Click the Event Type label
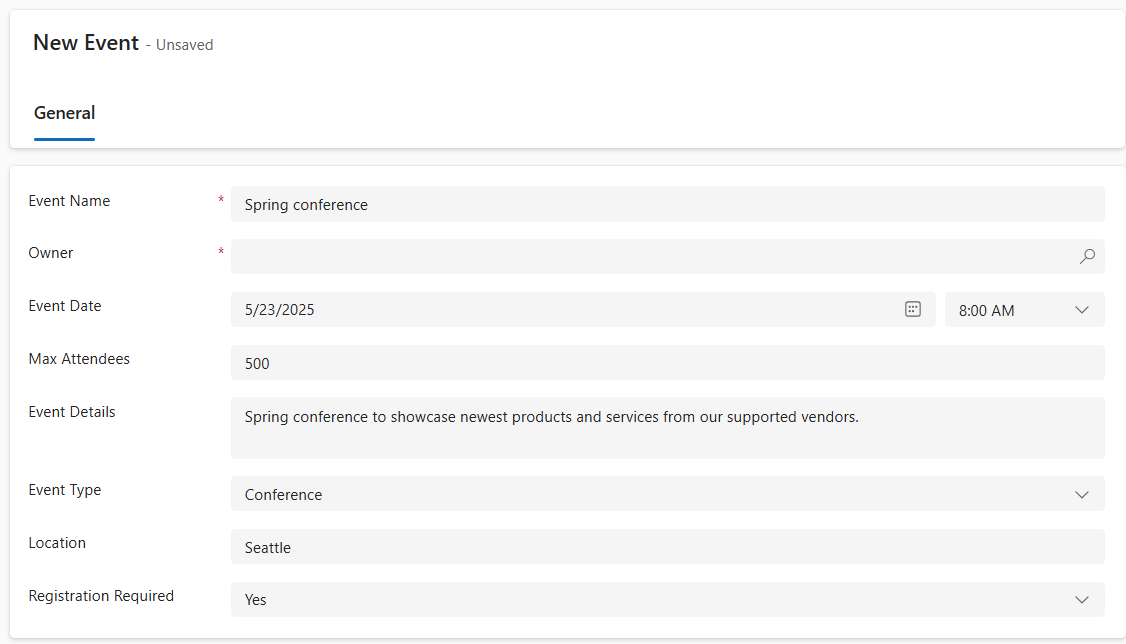 pyautogui.click(x=65, y=490)
